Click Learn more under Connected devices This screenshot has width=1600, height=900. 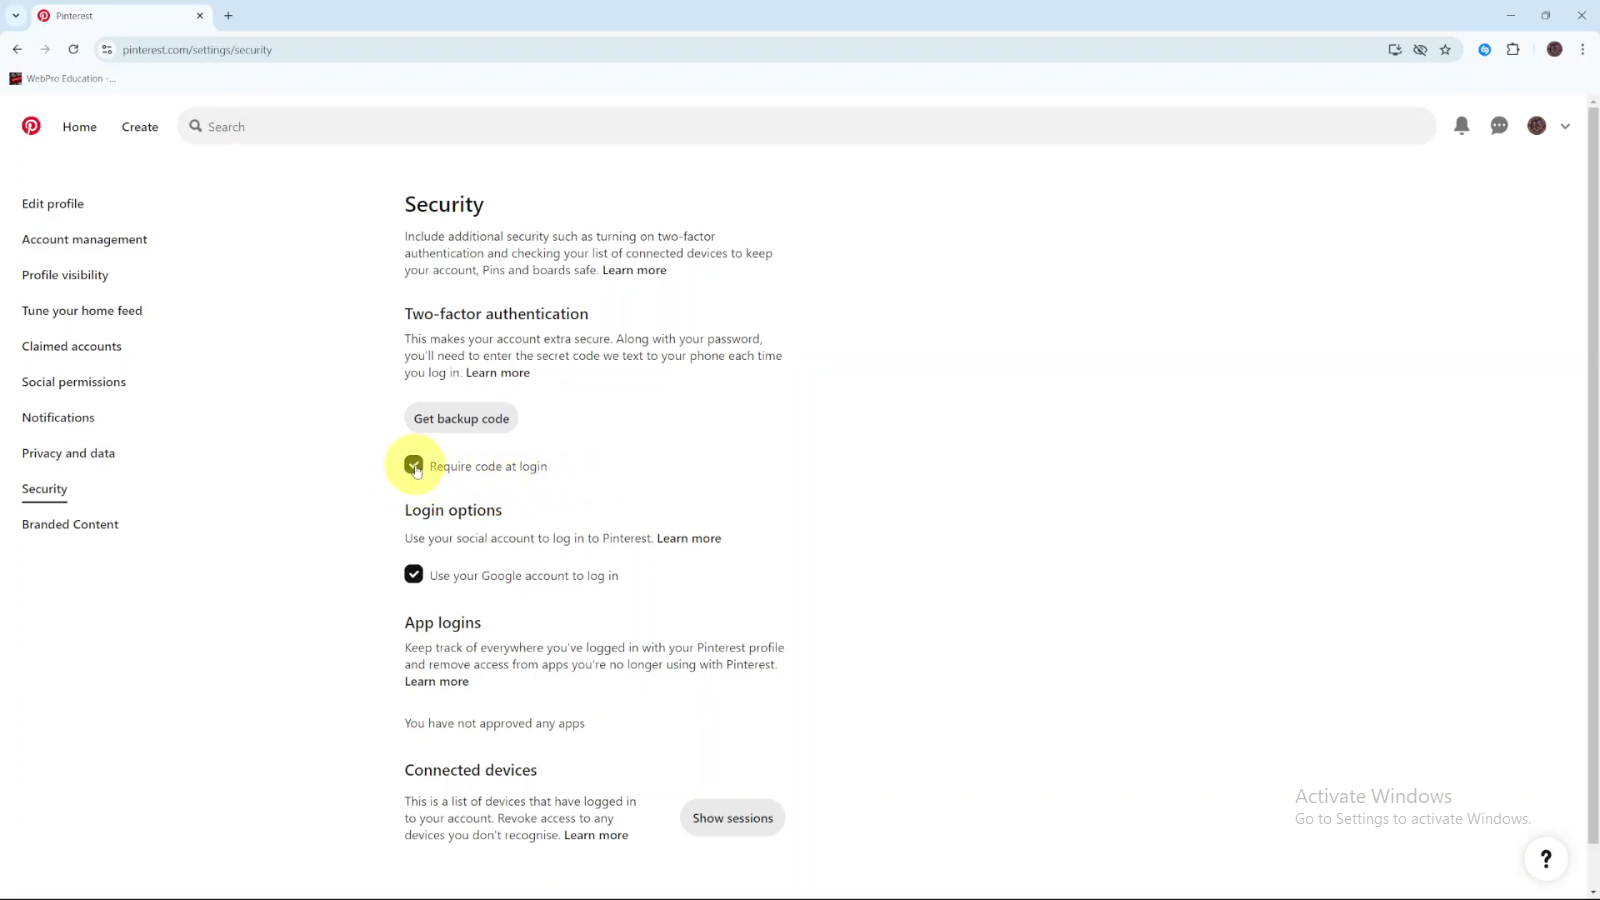coord(596,835)
